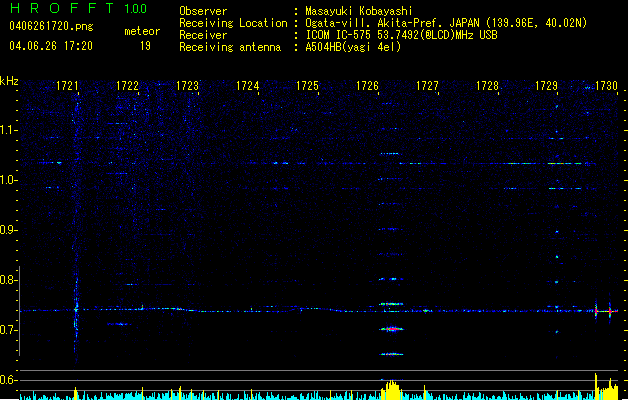Click the file name "0406261720.png"
The width and height of the screenshot is (629, 400).
click(51, 27)
